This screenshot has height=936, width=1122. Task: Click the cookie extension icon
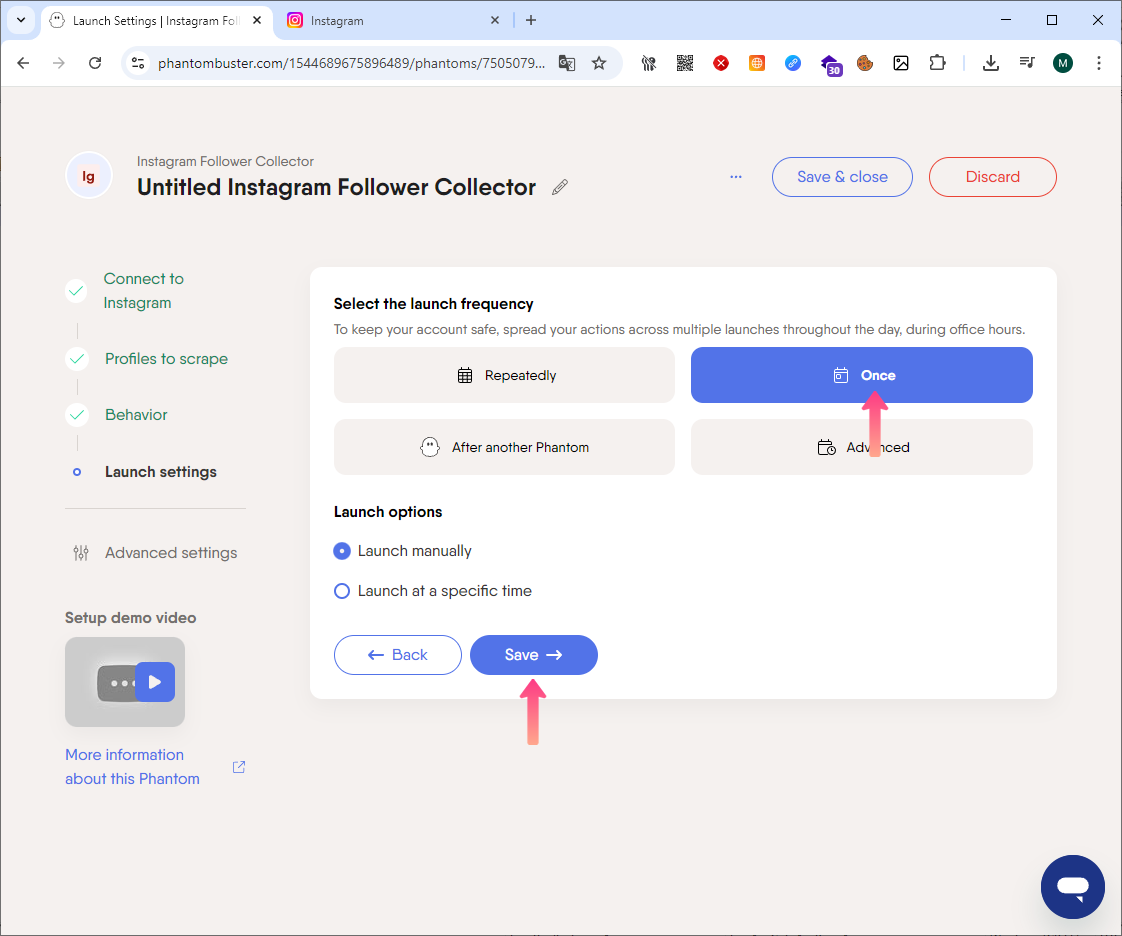coord(865,63)
